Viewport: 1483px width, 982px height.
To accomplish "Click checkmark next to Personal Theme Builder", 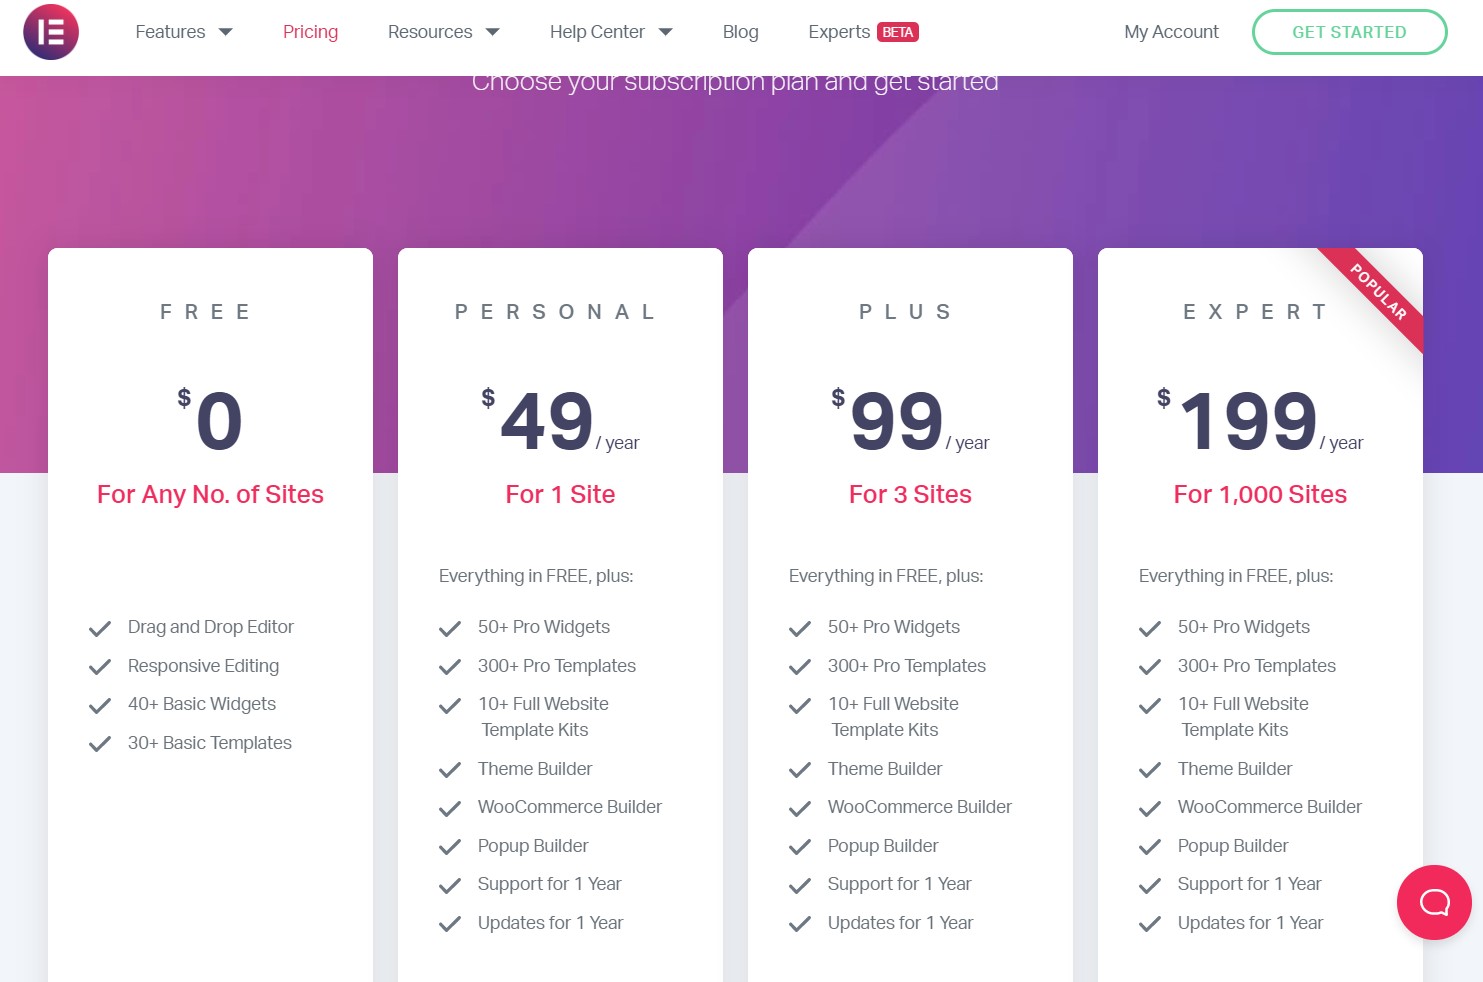I will [450, 770].
